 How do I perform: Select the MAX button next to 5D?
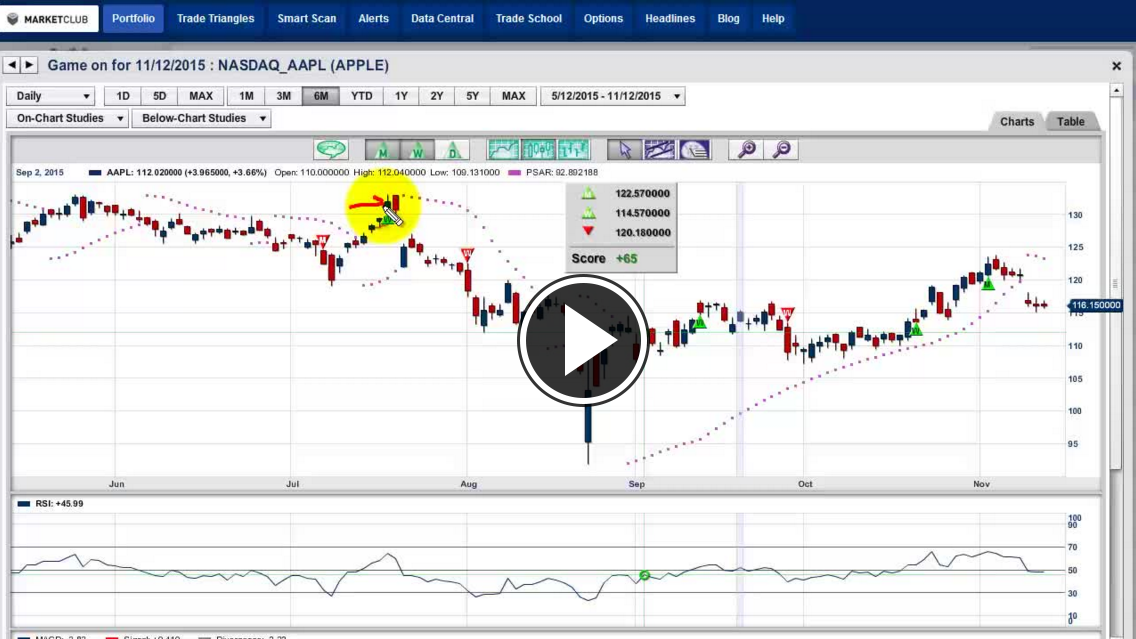(x=201, y=96)
